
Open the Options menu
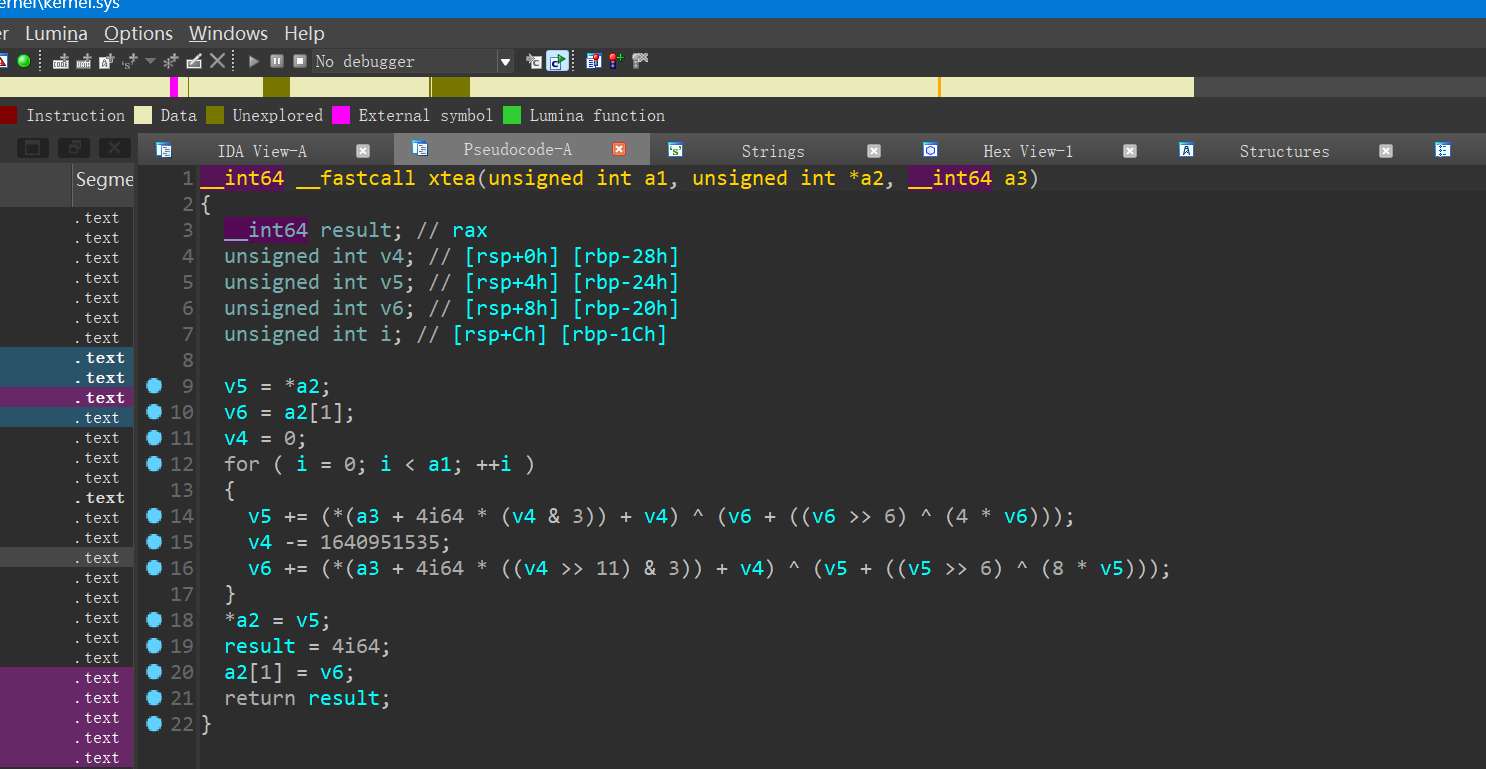[x=138, y=33]
